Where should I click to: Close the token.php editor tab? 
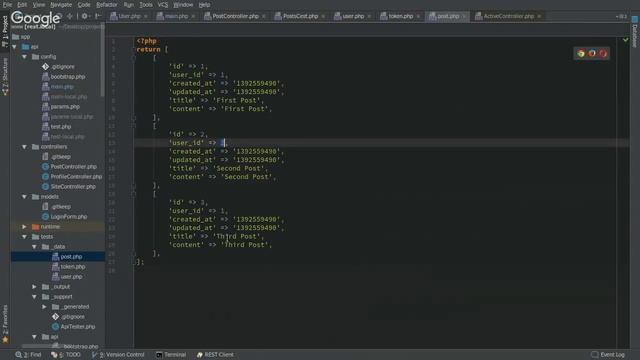[x=418, y=17]
